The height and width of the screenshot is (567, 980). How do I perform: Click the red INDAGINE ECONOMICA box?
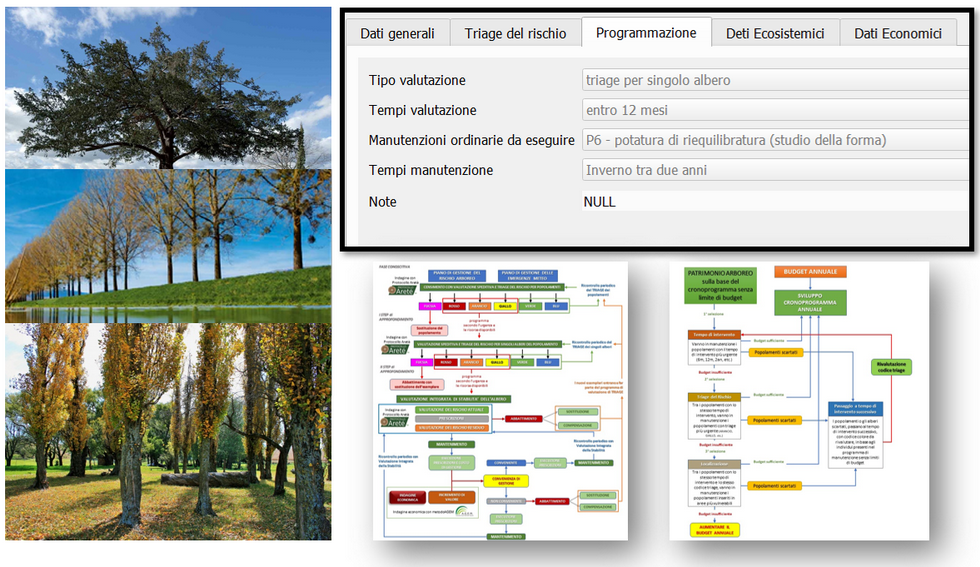click(408, 497)
